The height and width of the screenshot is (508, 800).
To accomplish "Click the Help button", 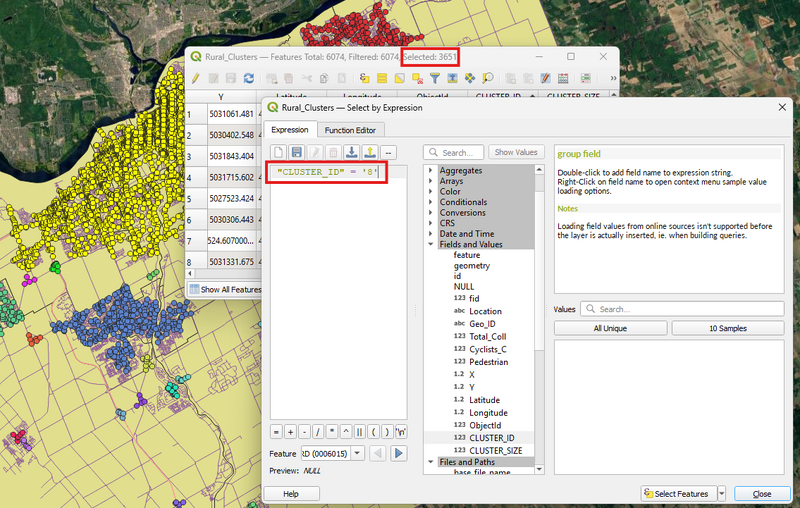I will (291, 493).
